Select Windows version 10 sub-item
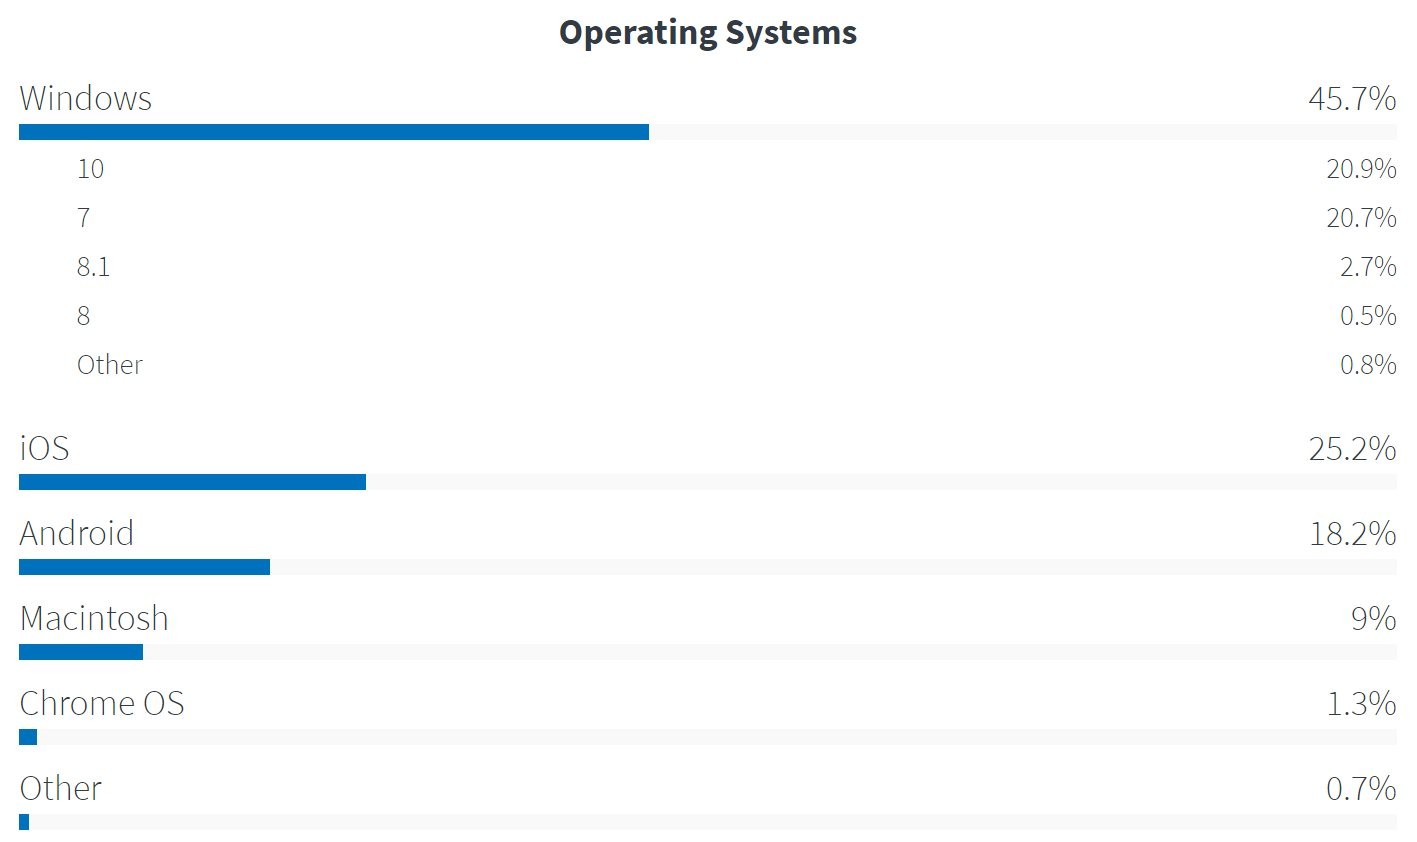 (x=90, y=169)
